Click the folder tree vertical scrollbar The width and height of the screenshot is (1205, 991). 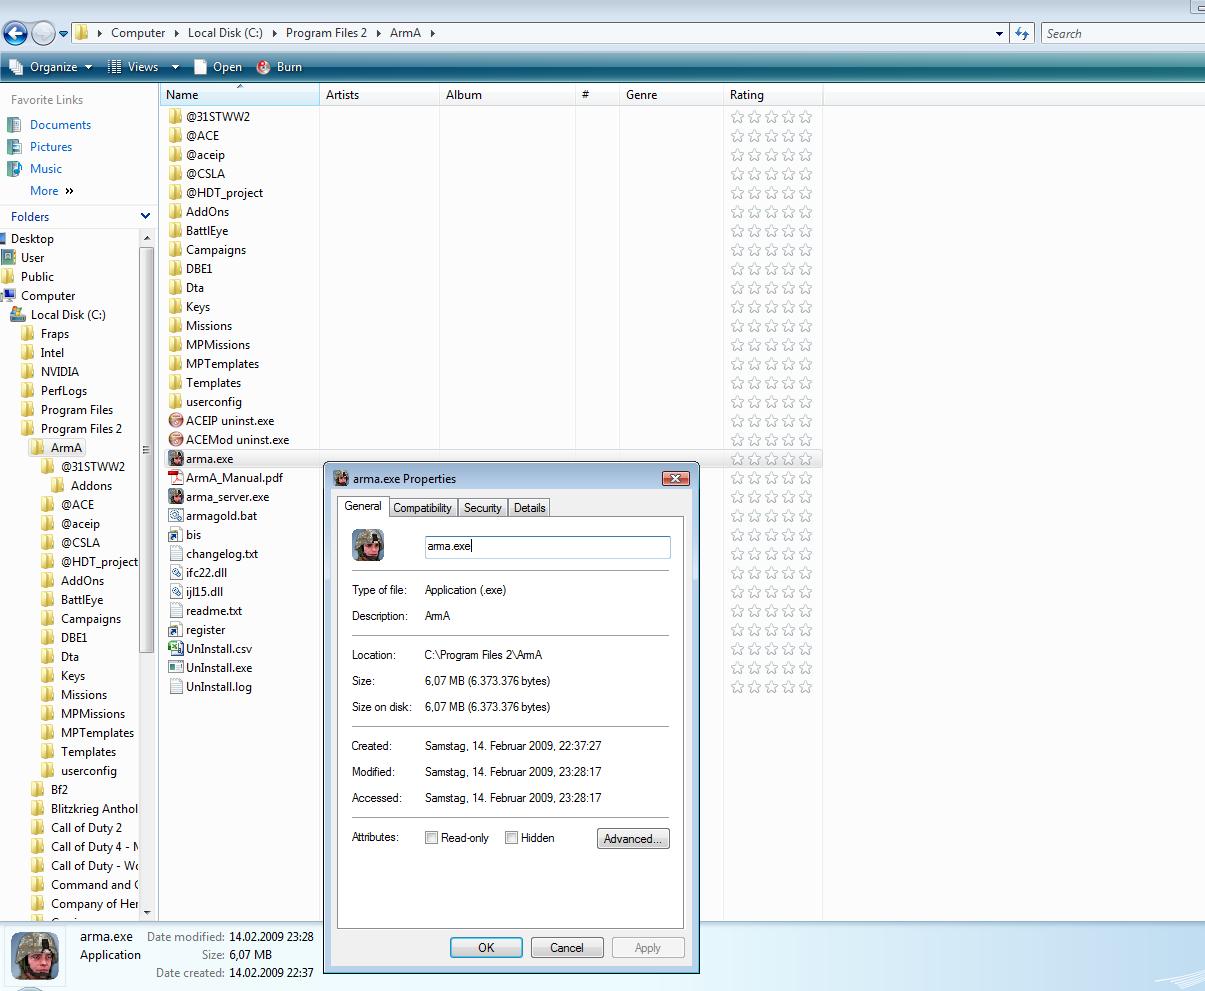click(x=147, y=450)
